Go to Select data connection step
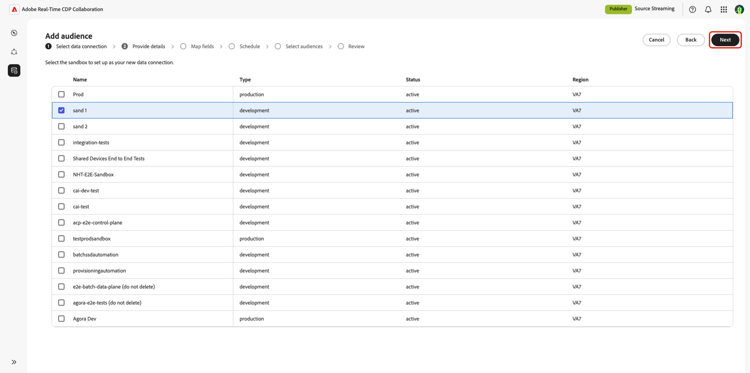Viewport: 750px width, 373px height. 76,46
